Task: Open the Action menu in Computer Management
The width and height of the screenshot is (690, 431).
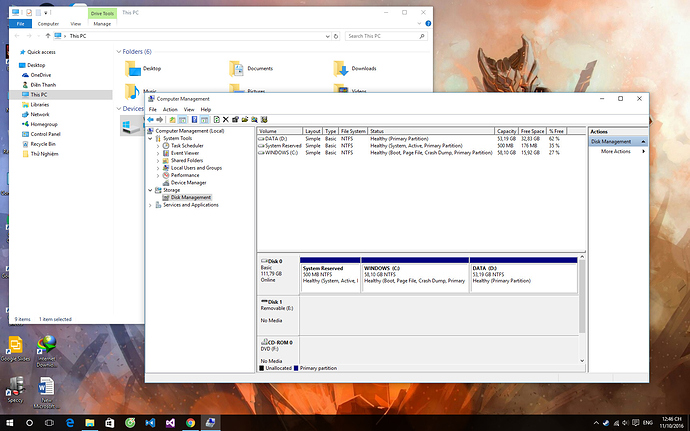Action: [x=170, y=110]
